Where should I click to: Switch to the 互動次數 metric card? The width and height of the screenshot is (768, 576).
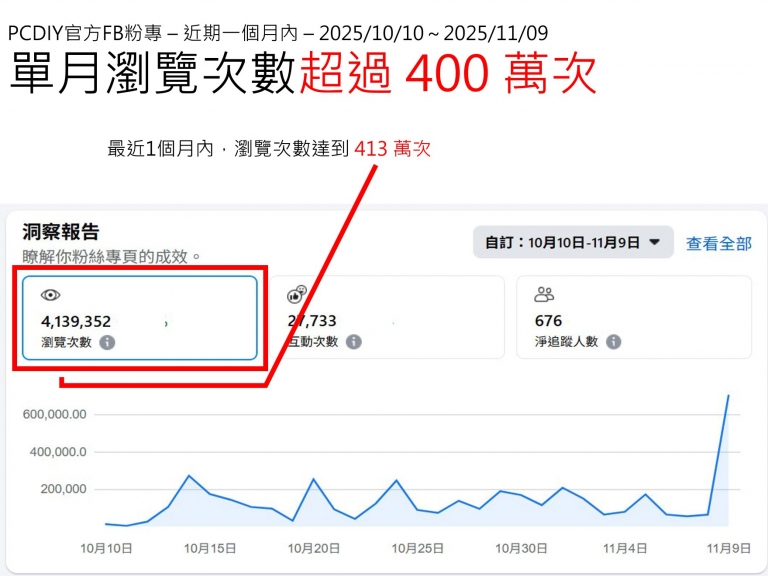386,318
